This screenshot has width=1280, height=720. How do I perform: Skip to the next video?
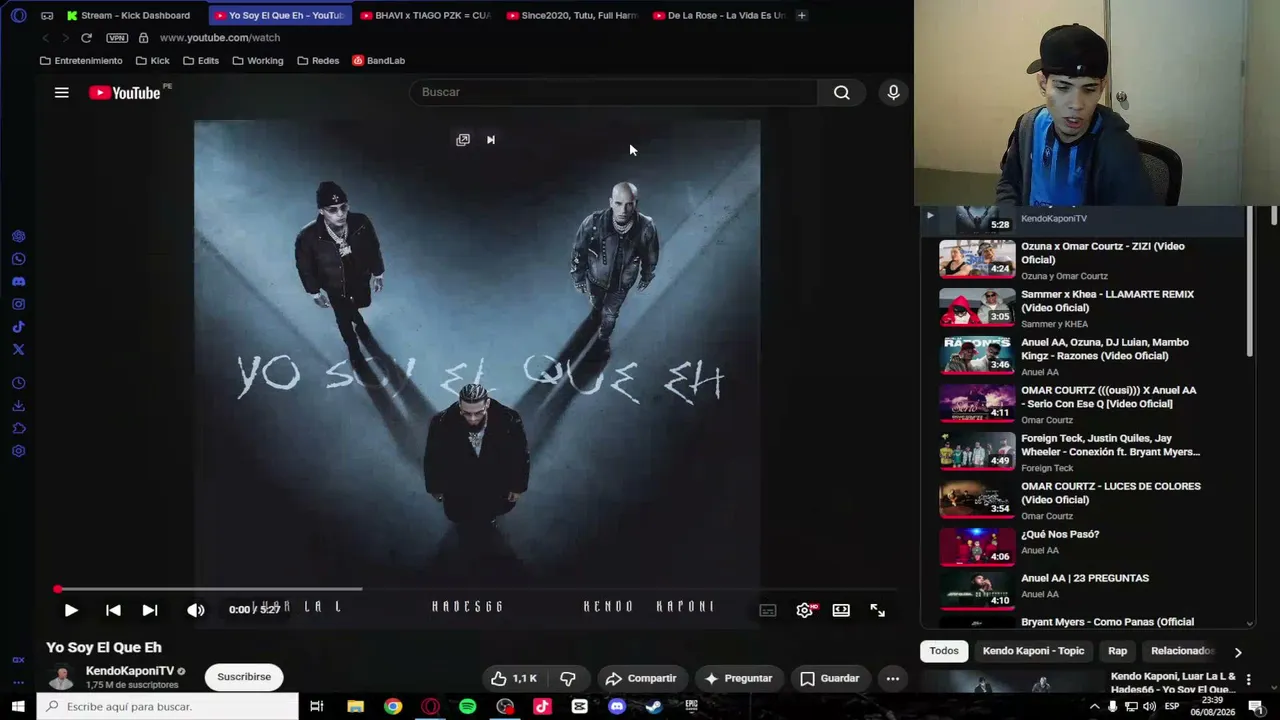[x=150, y=610]
